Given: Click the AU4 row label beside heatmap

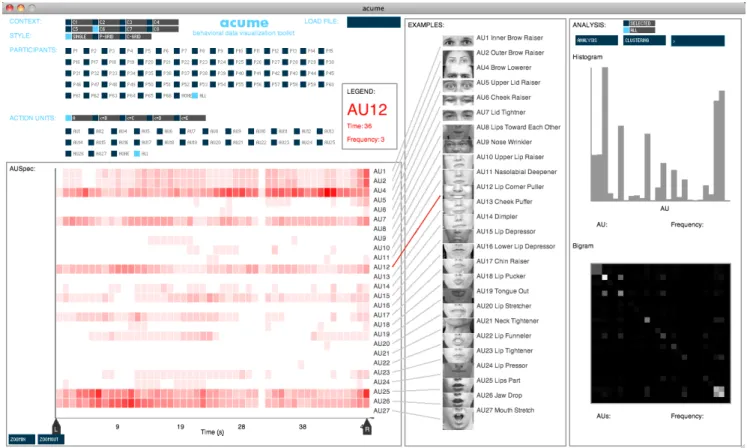Looking at the screenshot, I should point(379,190).
